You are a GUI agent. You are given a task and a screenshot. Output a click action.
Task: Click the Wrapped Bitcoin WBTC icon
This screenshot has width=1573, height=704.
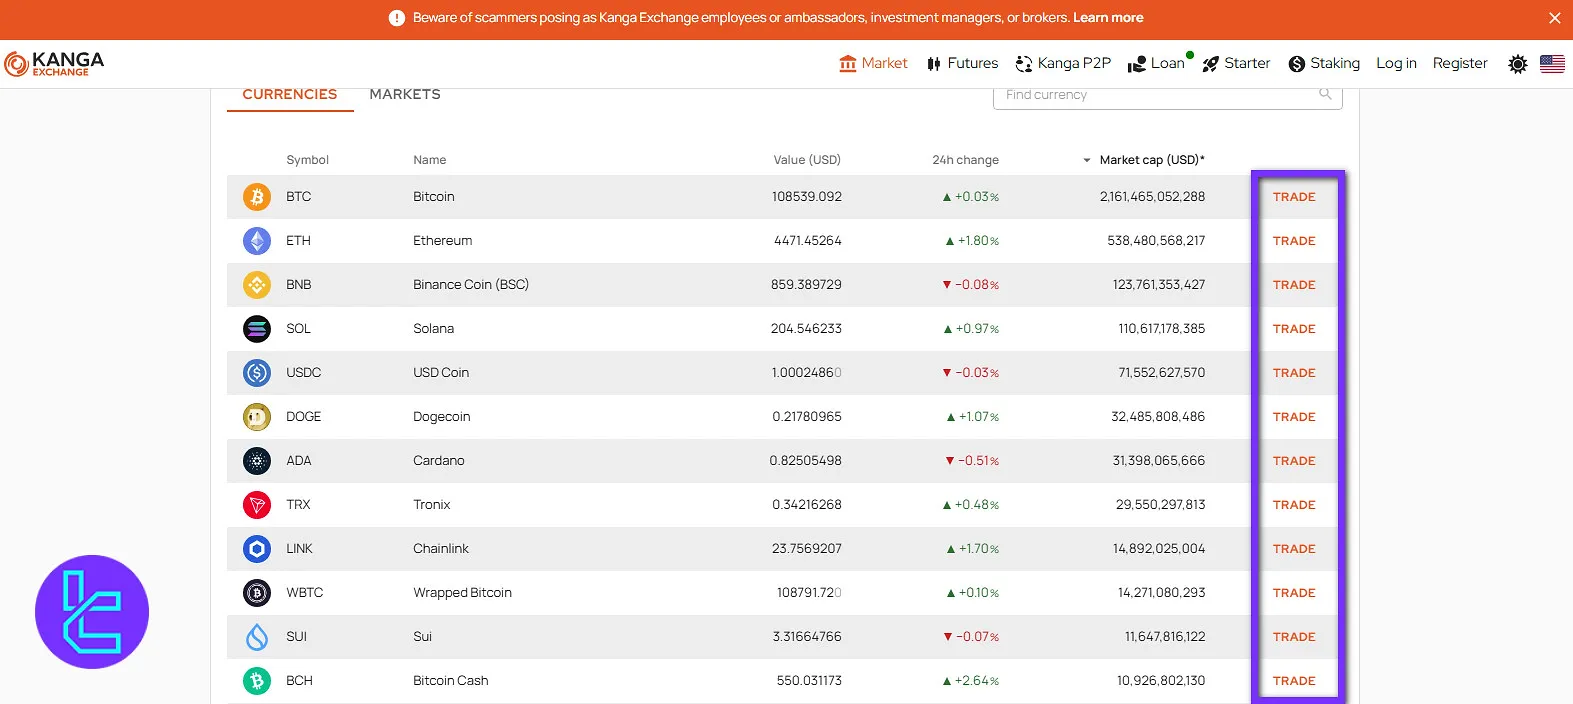point(257,593)
